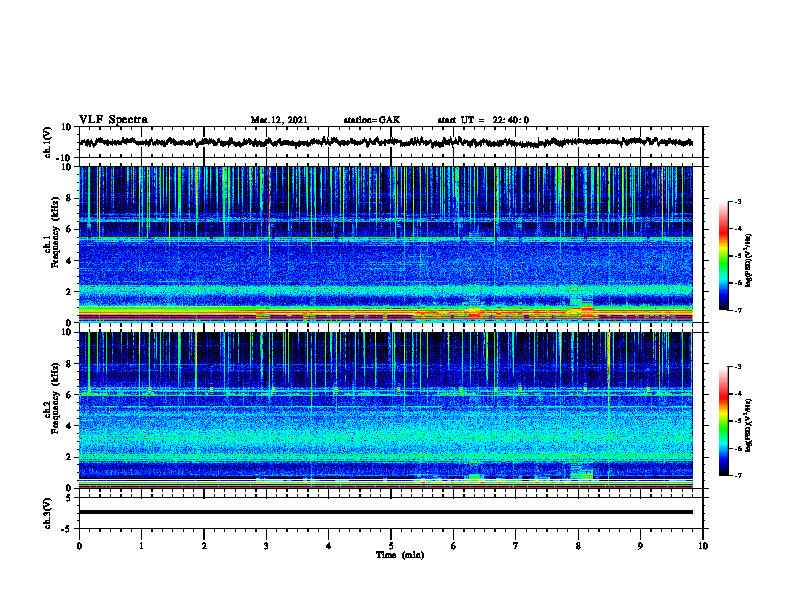The height and width of the screenshot is (612, 792).
Task: Click the "-5" tick on ch.3(V) axis
Action: (x=68, y=529)
